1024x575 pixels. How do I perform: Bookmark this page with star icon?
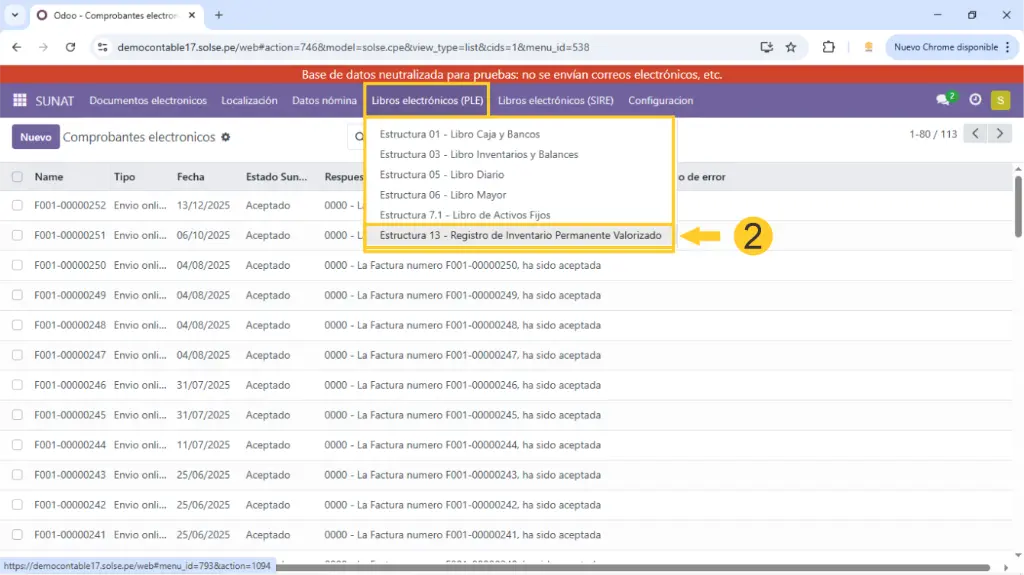[x=791, y=47]
